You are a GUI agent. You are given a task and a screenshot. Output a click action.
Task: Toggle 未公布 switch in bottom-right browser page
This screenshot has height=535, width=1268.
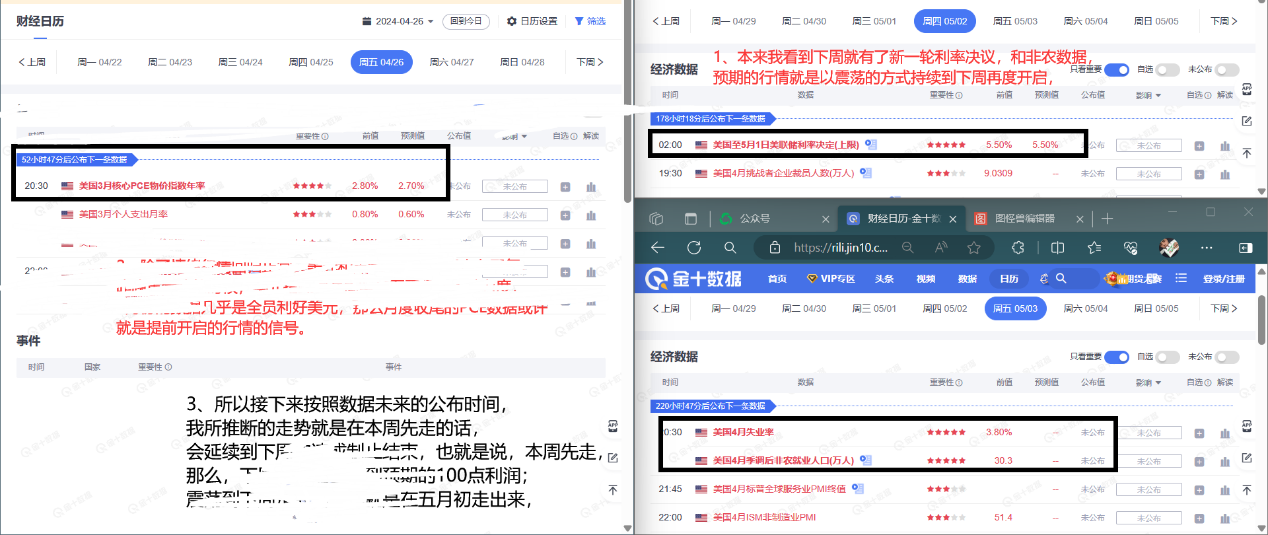click(1227, 357)
